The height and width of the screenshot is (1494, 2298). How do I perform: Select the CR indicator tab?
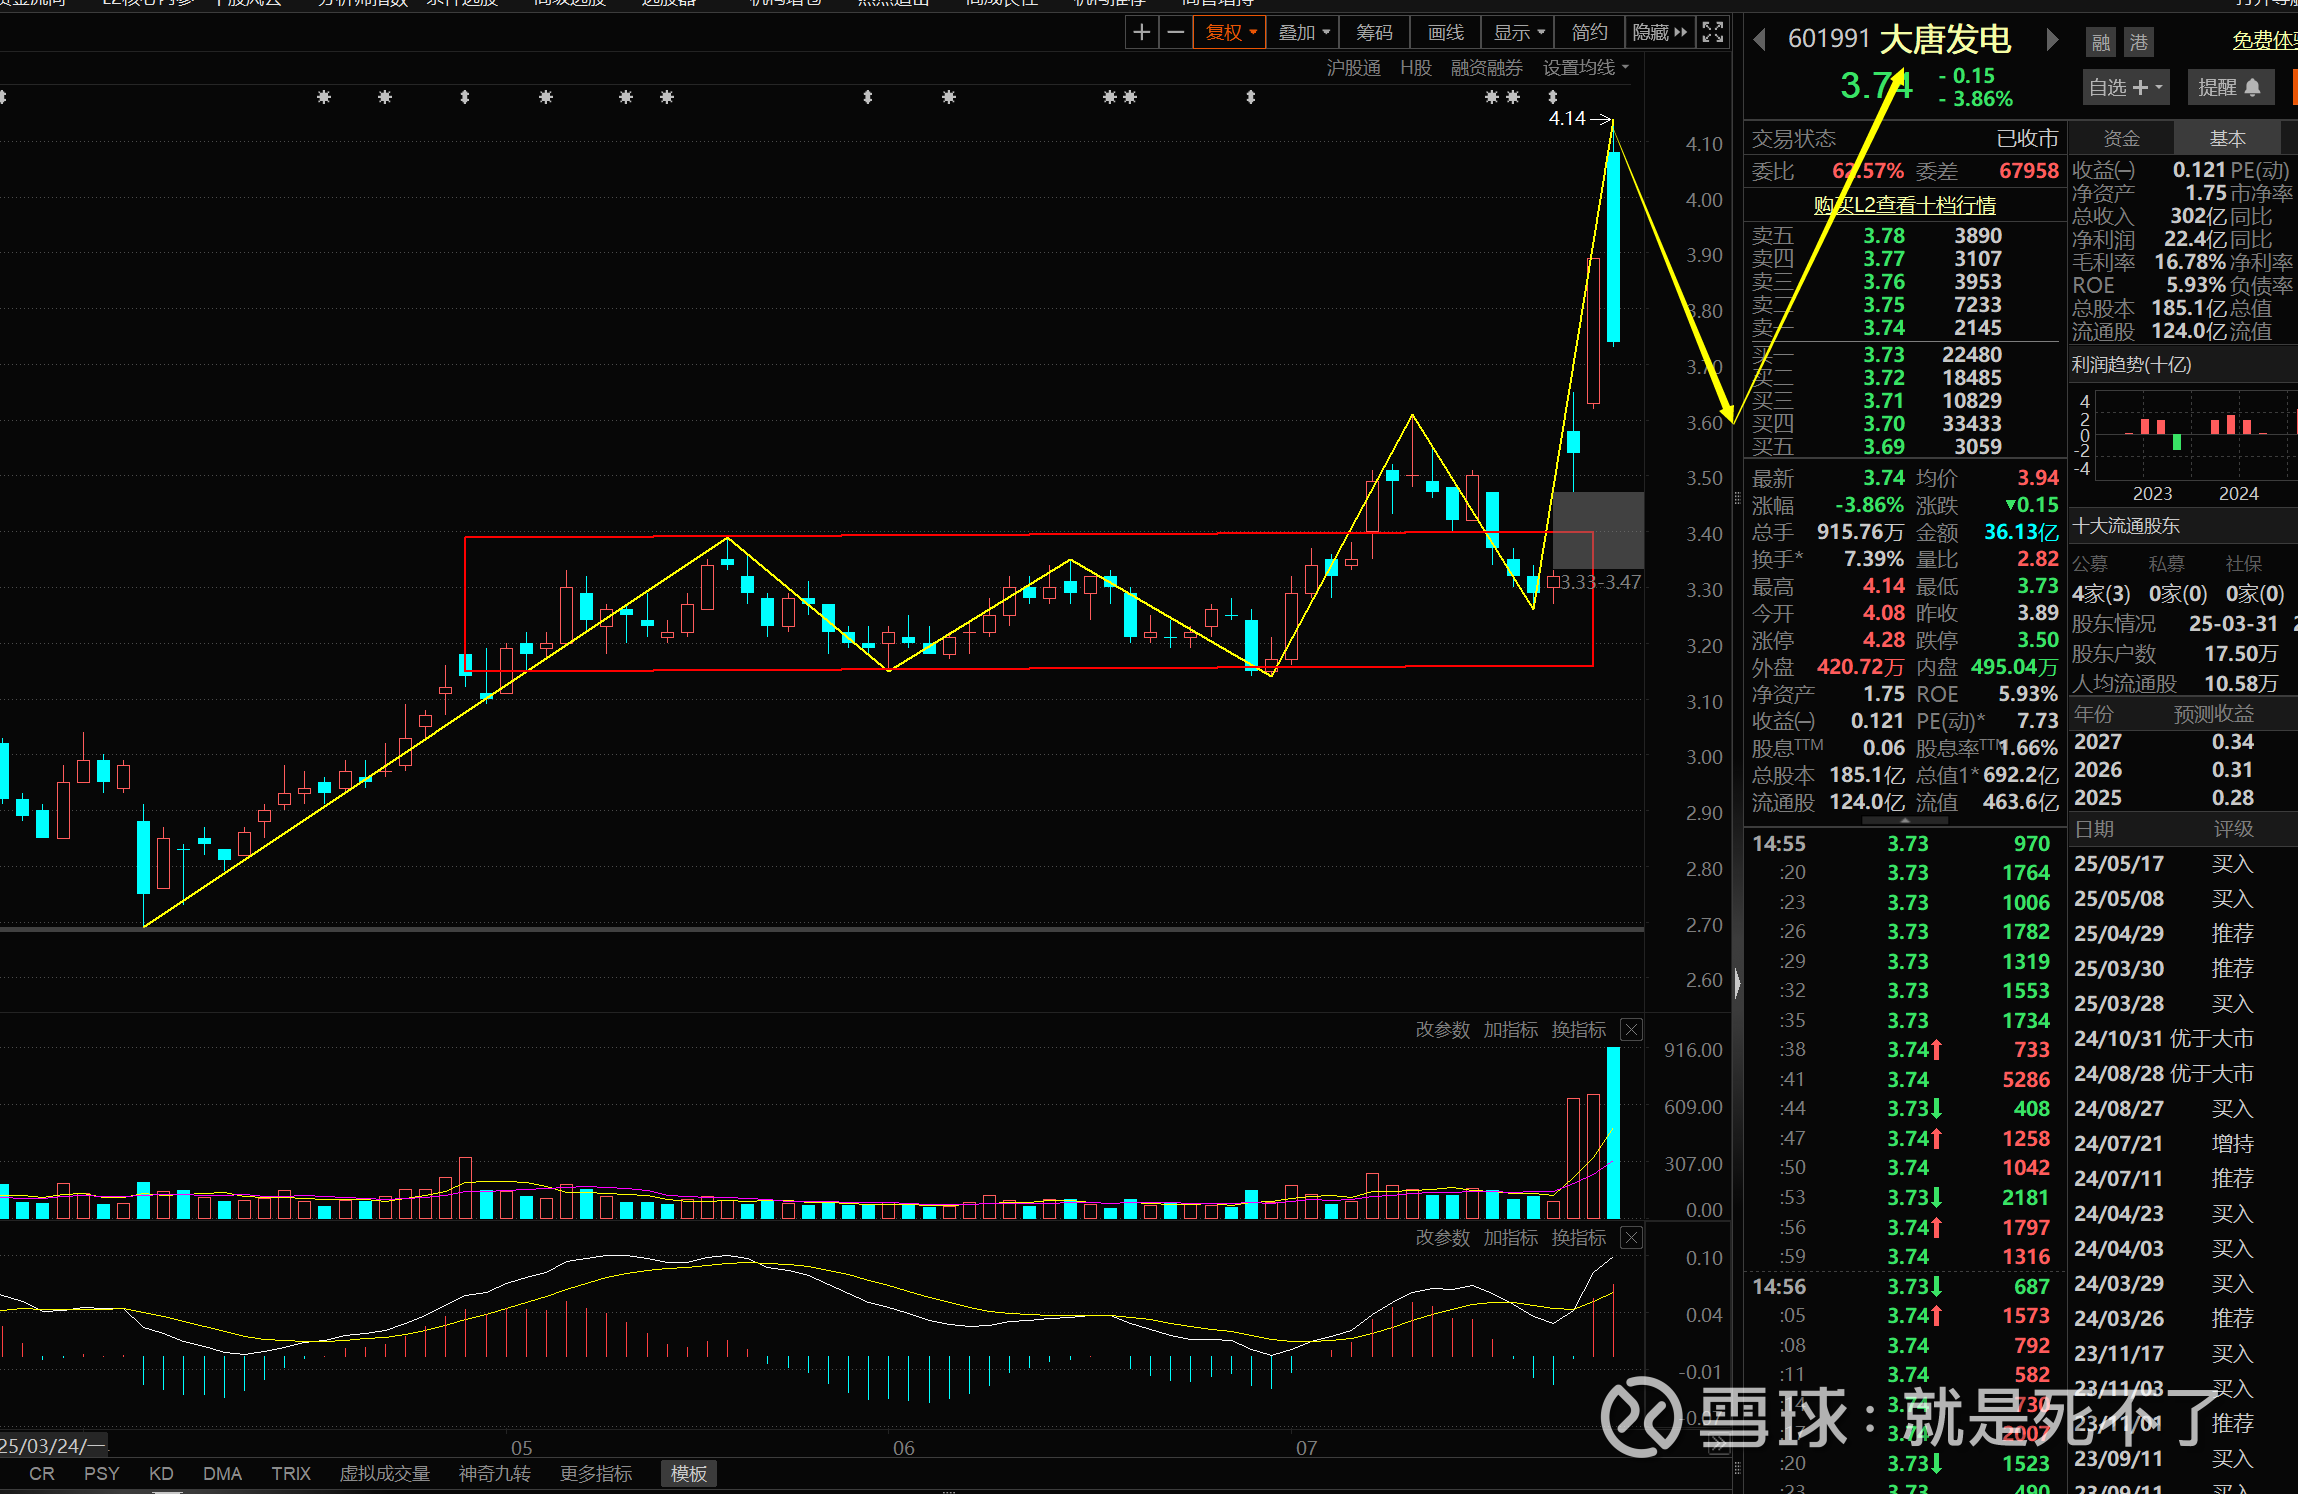tap(42, 1474)
